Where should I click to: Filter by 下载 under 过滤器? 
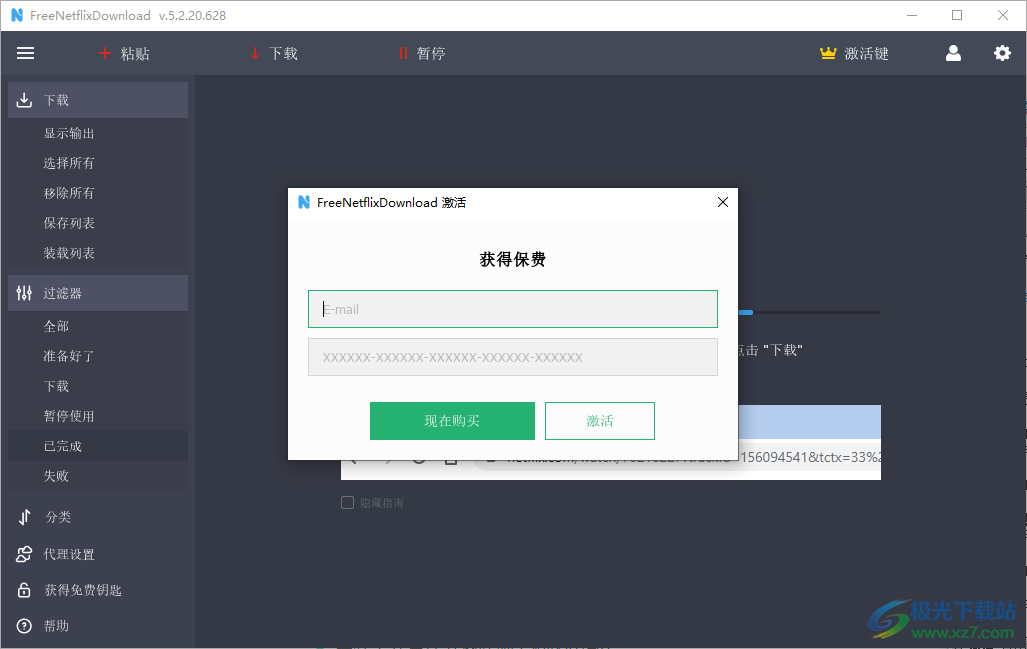(98, 386)
